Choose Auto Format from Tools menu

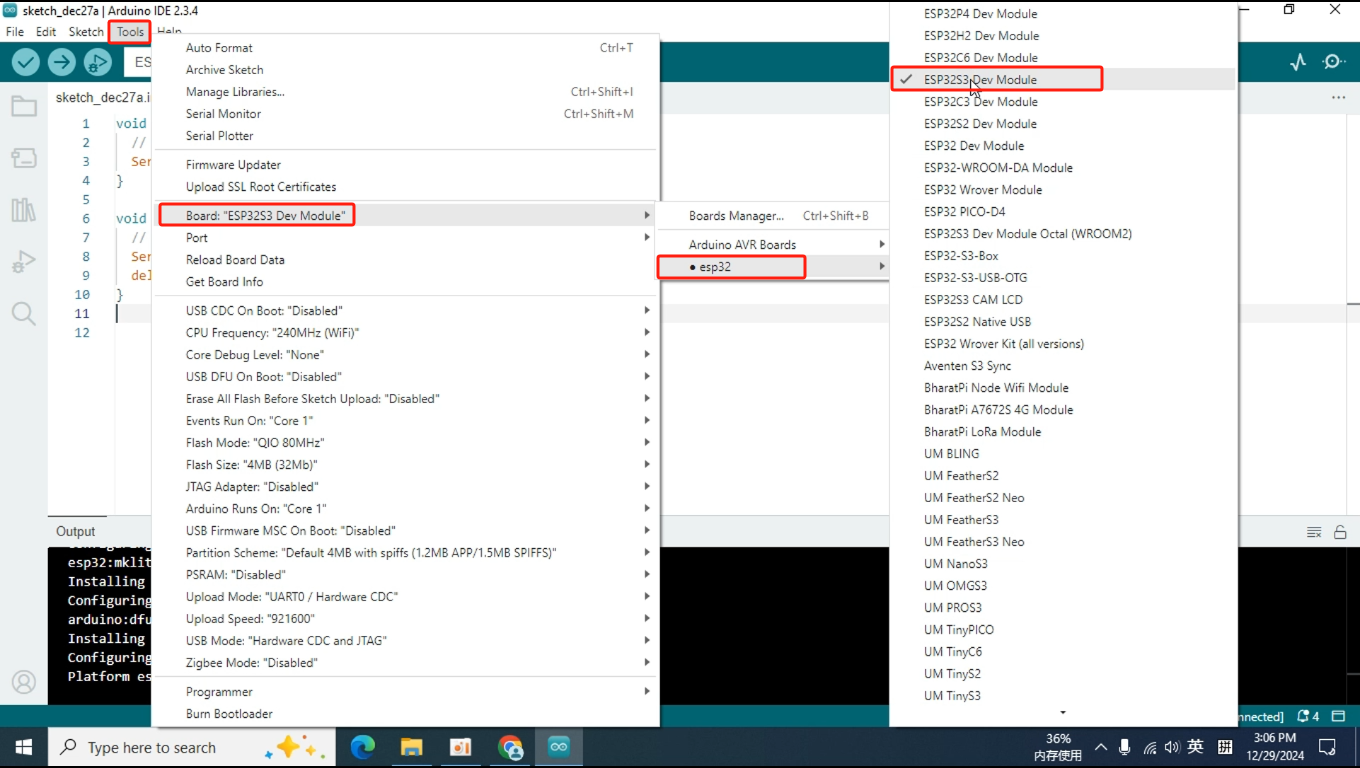pos(406,48)
